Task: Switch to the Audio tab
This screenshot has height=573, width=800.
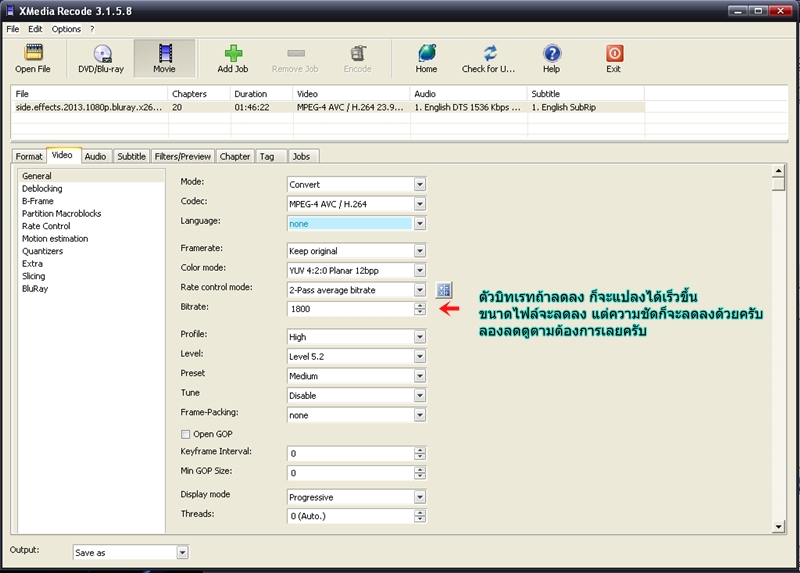Action: (x=95, y=157)
